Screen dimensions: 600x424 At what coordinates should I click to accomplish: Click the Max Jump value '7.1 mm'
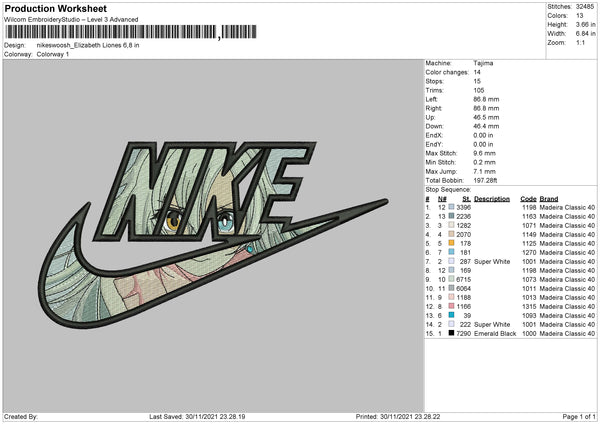click(x=484, y=171)
